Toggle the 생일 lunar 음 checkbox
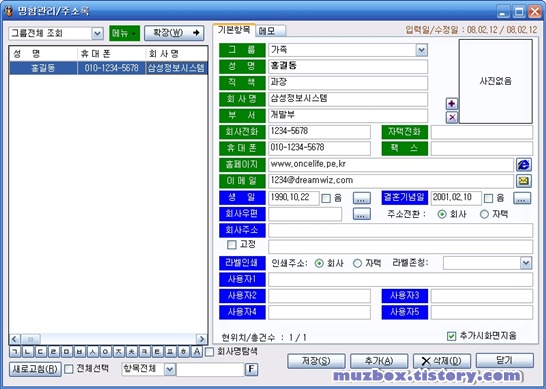 coord(326,199)
